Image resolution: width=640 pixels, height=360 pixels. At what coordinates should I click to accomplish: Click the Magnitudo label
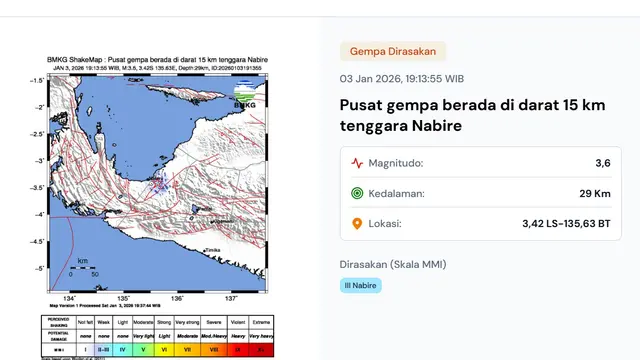396,163
